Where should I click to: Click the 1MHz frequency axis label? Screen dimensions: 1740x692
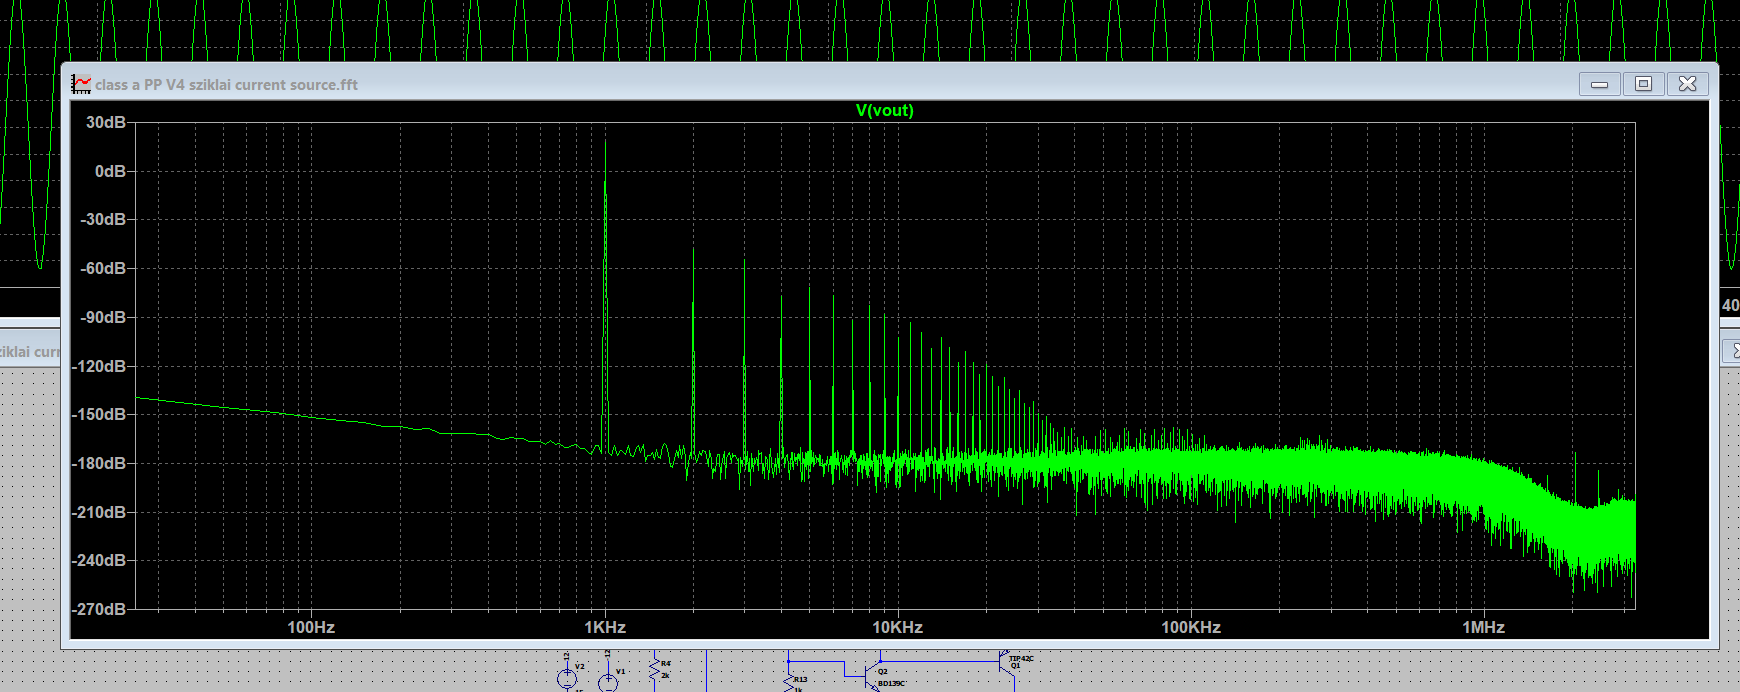(x=1484, y=627)
